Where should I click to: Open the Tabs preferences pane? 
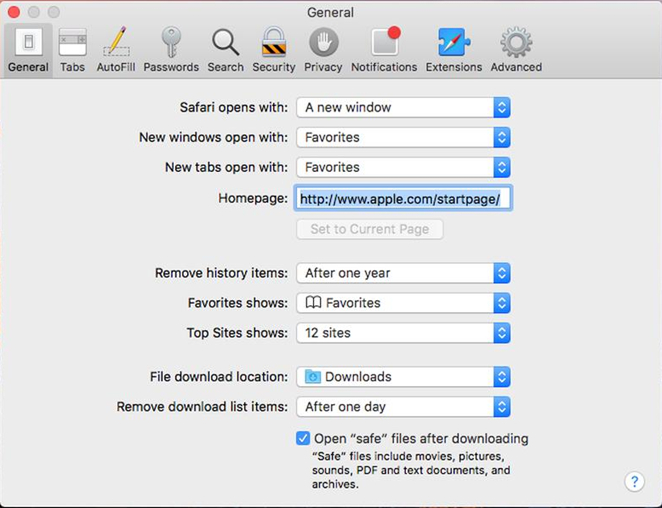(72, 50)
